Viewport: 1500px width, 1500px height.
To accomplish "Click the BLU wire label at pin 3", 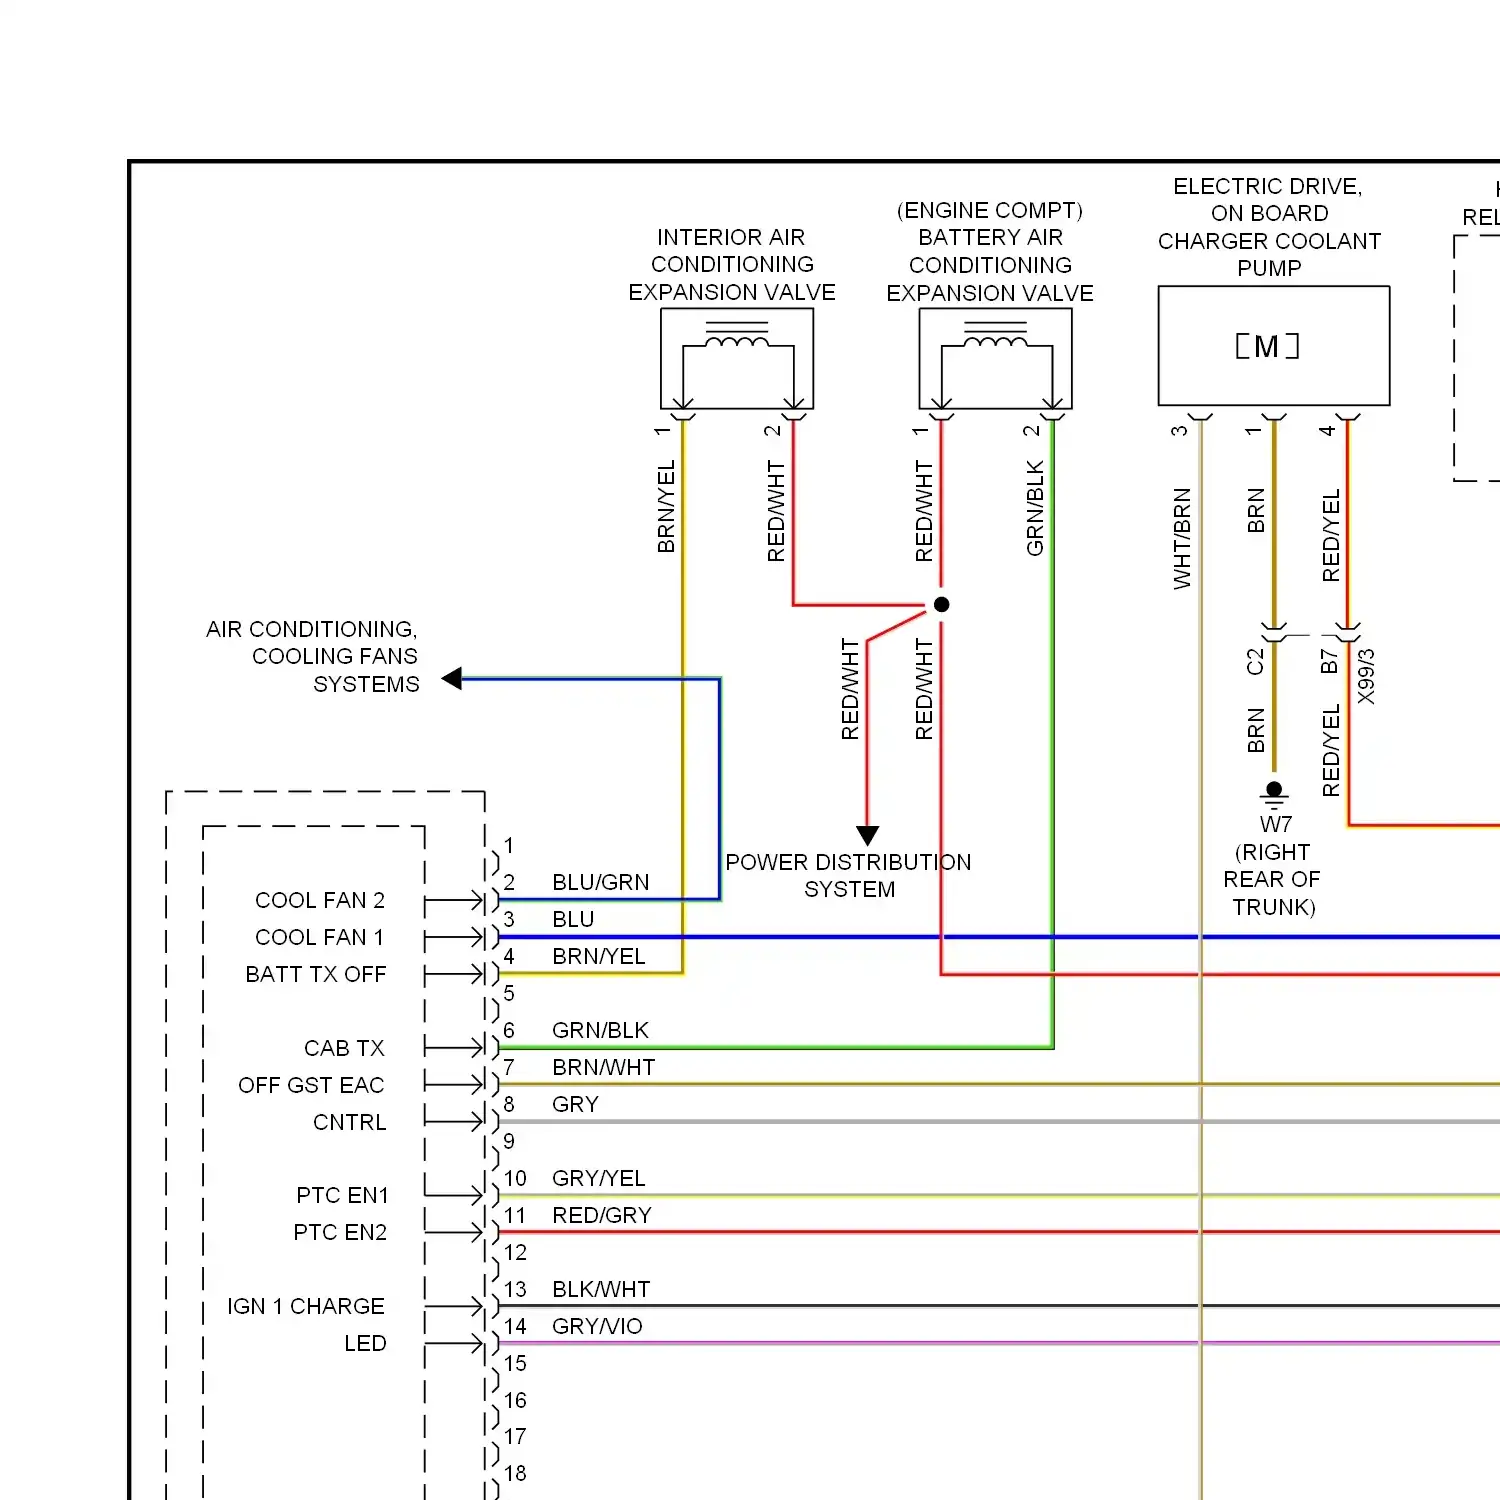I will [x=573, y=920].
